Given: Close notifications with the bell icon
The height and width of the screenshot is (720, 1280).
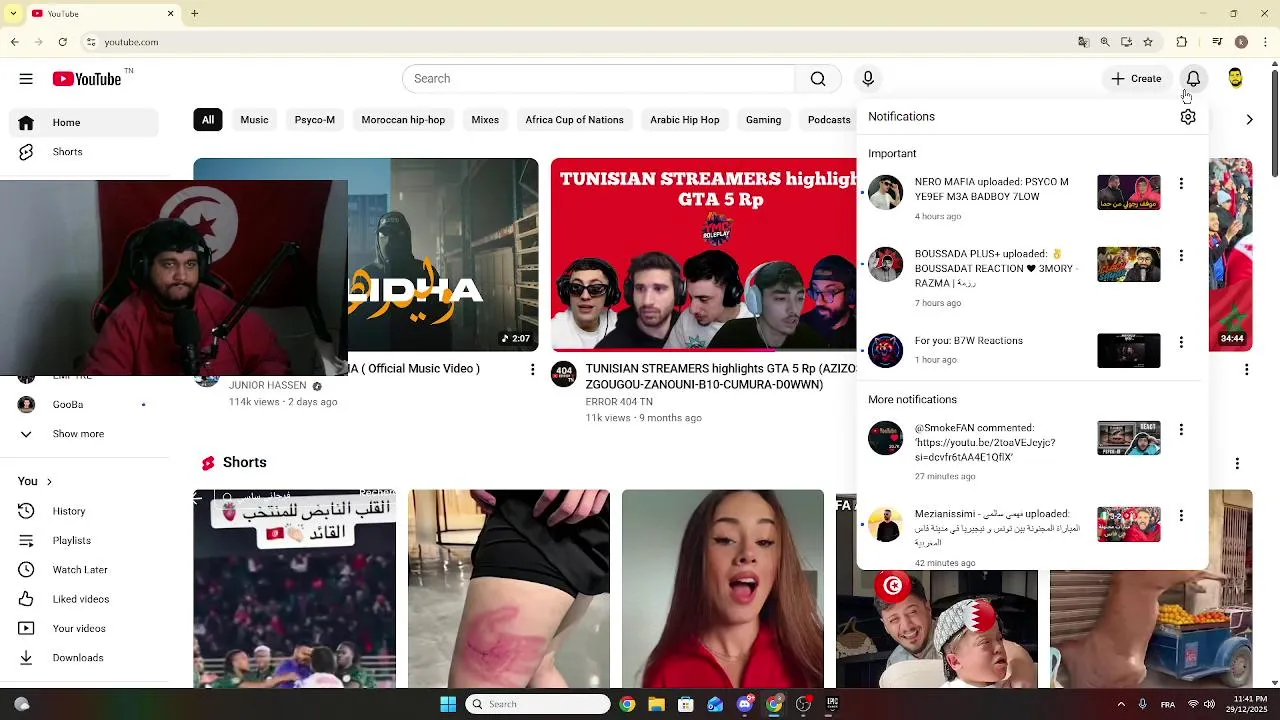Looking at the screenshot, I should (x=1193, y=79).
